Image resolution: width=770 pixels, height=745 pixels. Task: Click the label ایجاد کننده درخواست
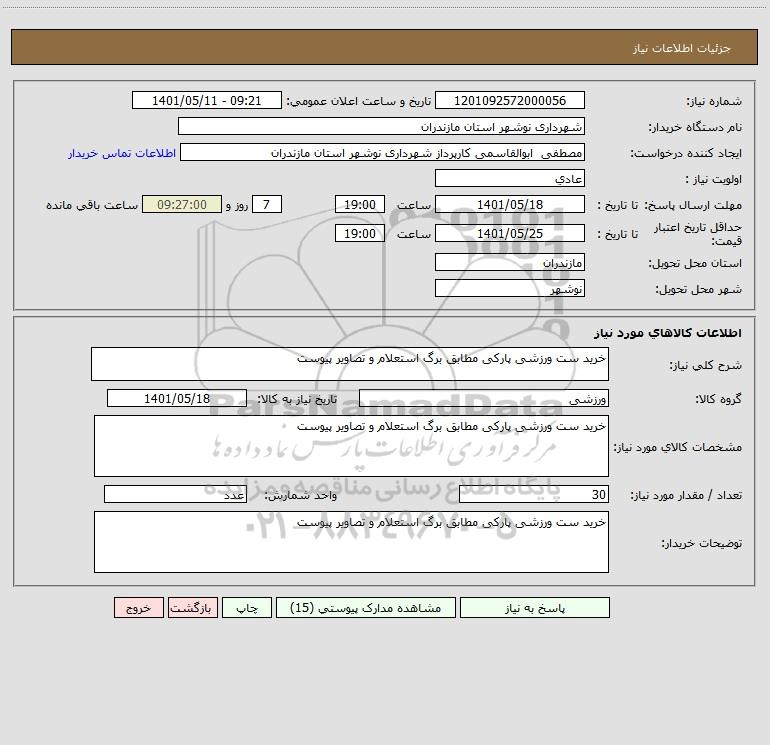(687, 154)
